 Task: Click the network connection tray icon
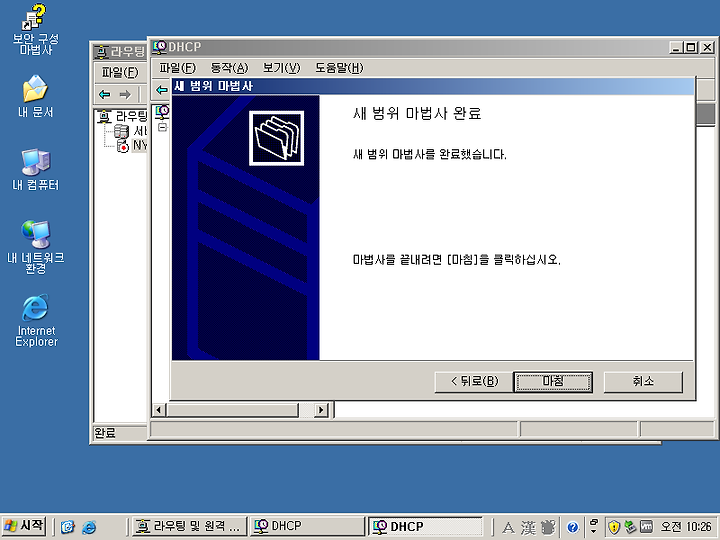click(x=630, y=527)
